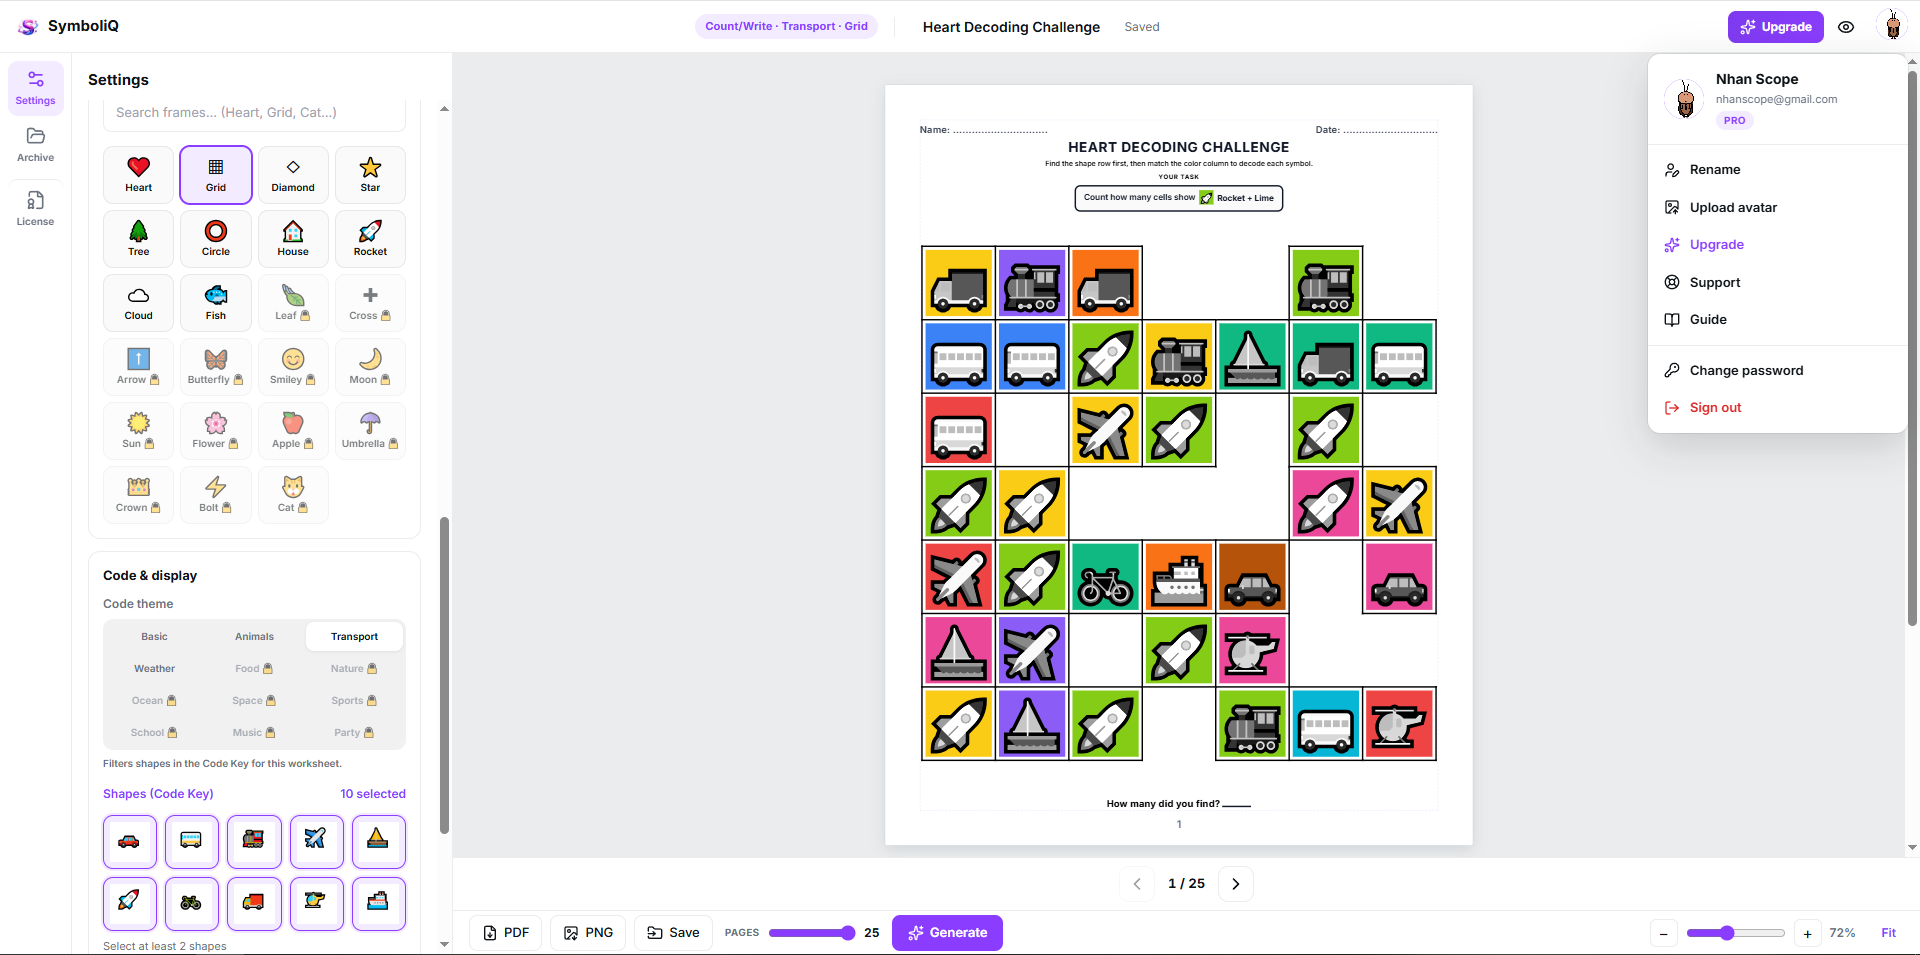Choose the Fish frame
The image size is (1920, 955).
(216, 303)
